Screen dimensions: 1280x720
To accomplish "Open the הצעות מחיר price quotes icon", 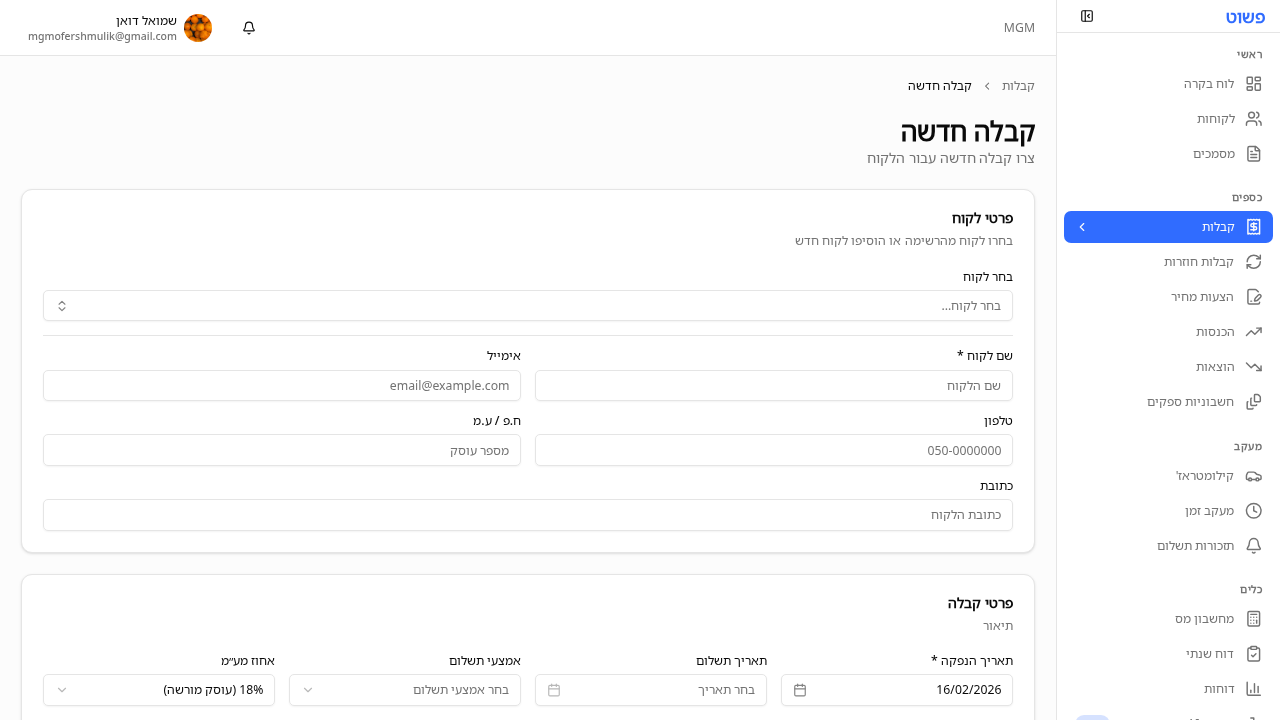I will (x=1254, y=296).
